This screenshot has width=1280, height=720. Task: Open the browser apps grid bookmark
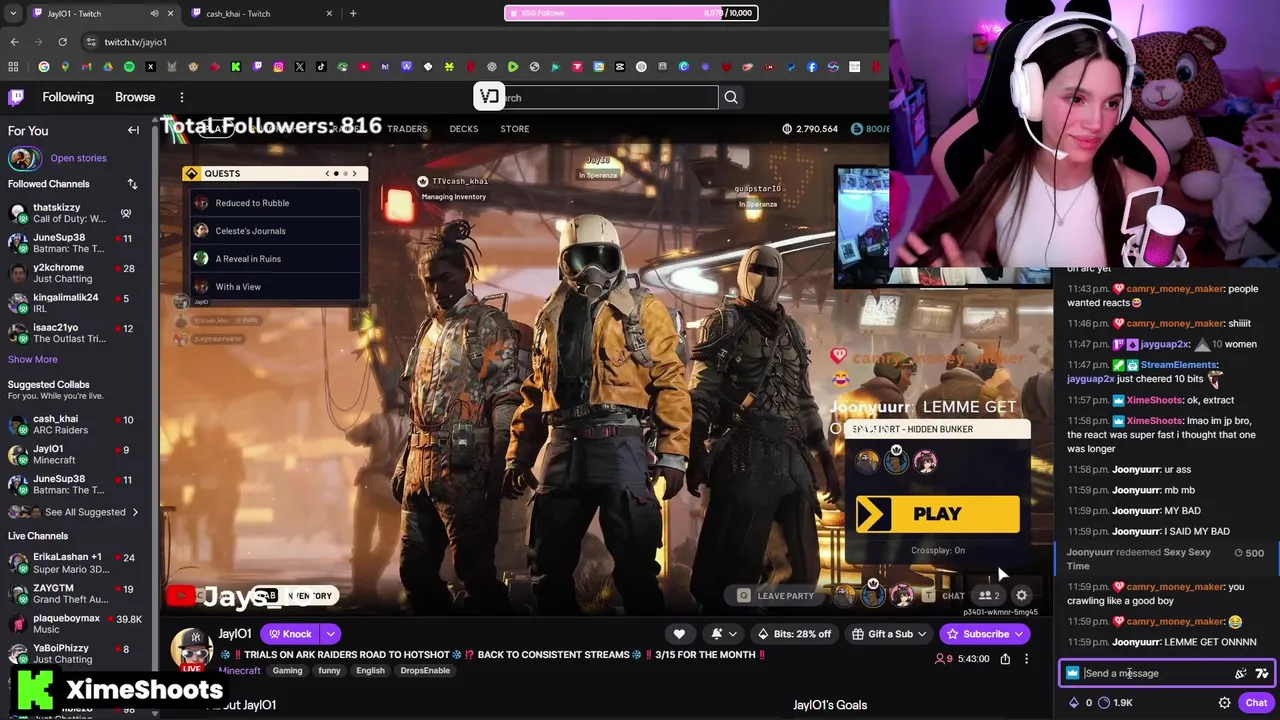pyautogui.click(x=13, y=67)
